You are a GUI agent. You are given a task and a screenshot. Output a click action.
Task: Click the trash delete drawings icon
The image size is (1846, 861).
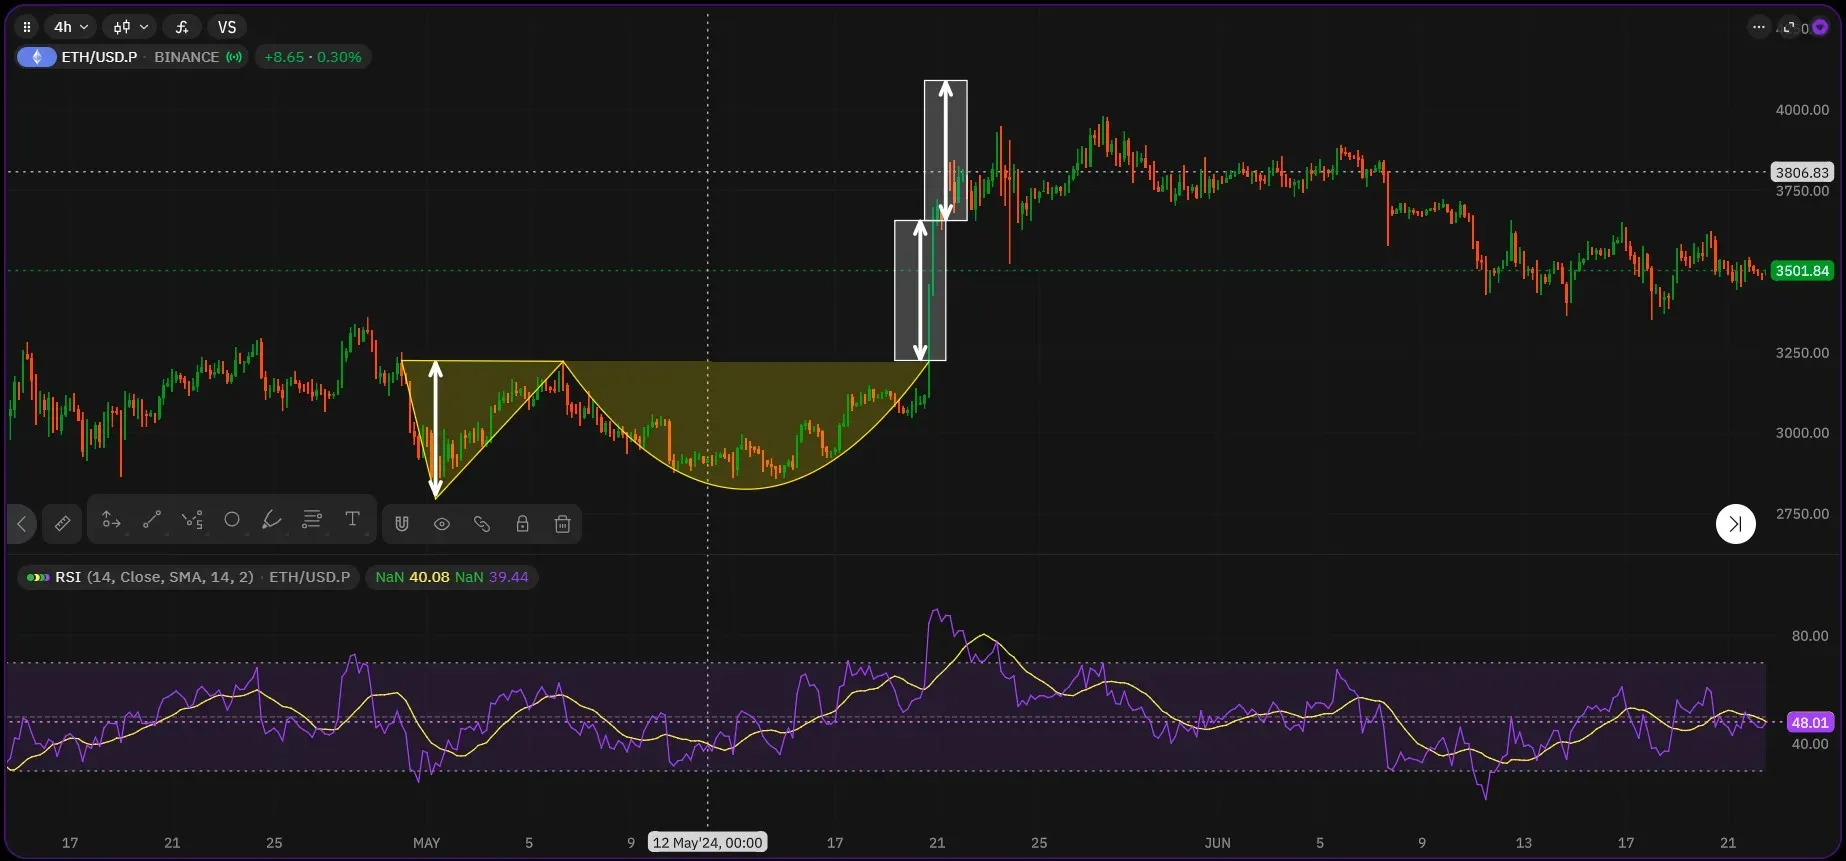[562, 524]
